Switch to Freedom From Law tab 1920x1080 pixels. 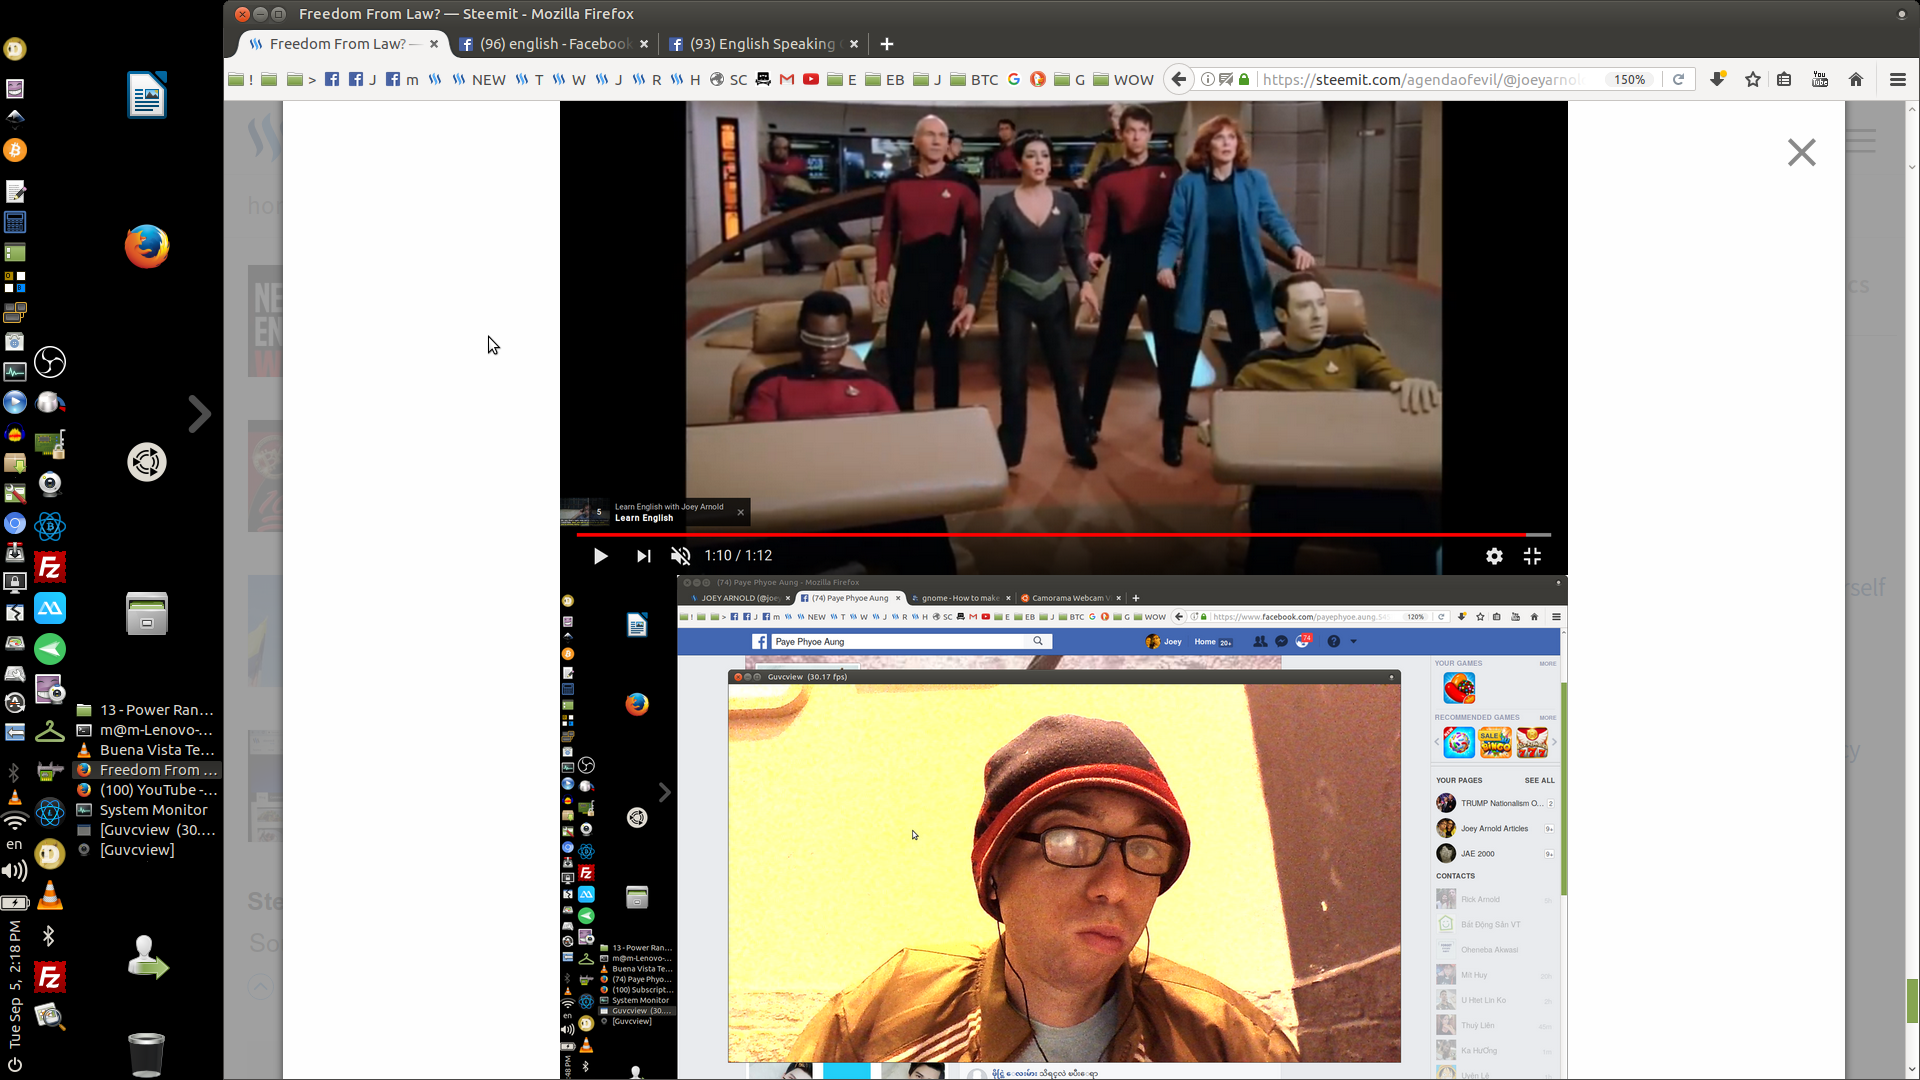(x=336, y=44)
